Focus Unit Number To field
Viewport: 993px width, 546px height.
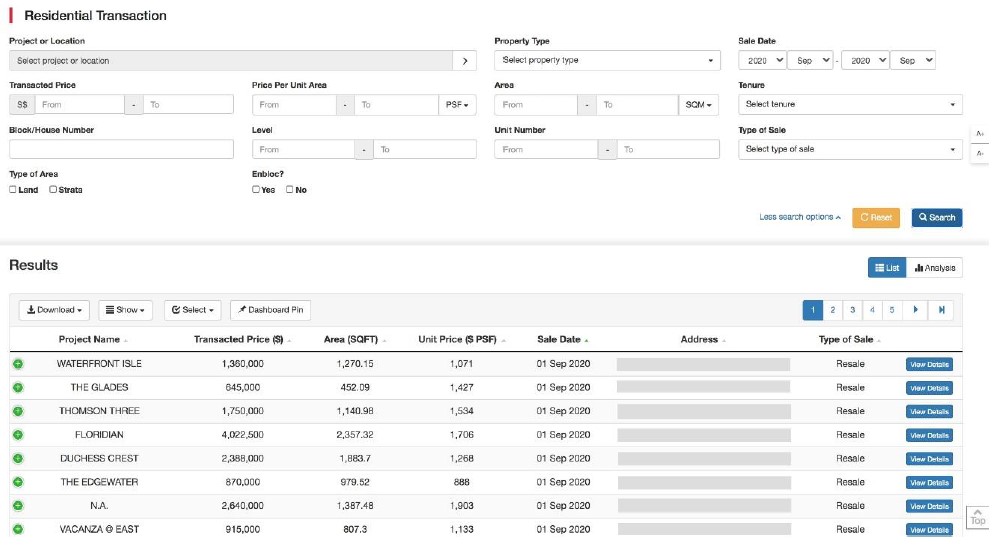(668, 149)
